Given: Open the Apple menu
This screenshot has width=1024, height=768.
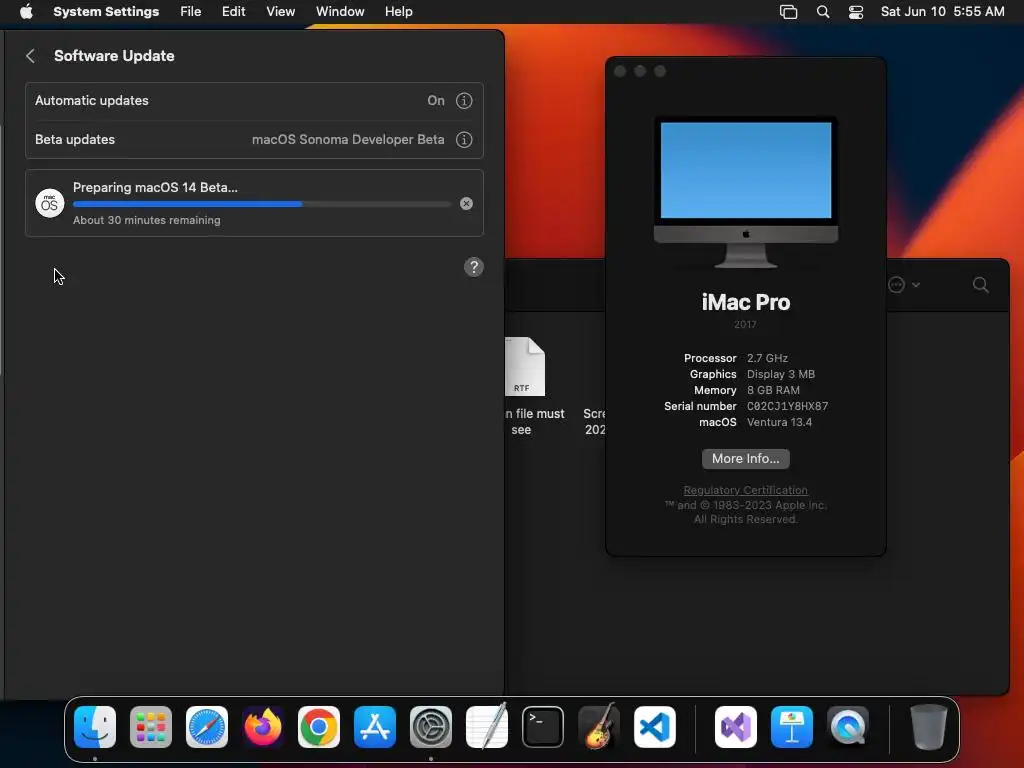Looking at the screenshot, I should coord(26,12).
